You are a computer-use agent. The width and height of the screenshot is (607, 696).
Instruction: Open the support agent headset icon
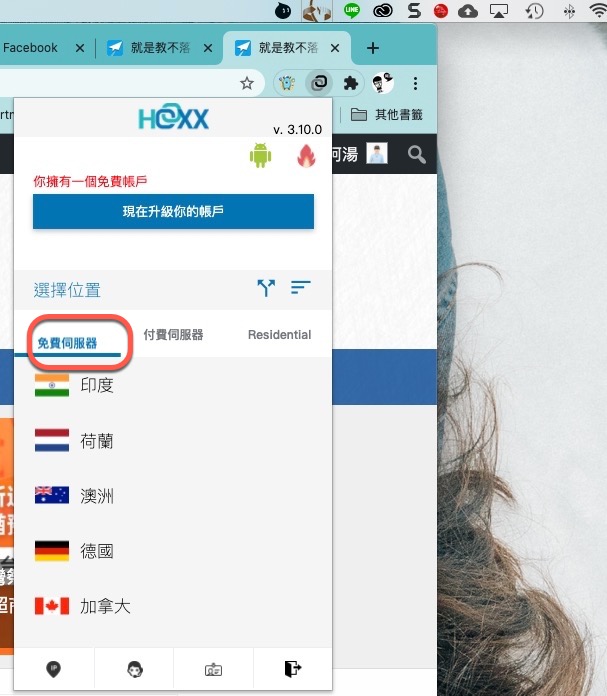(x=135, y=669)
